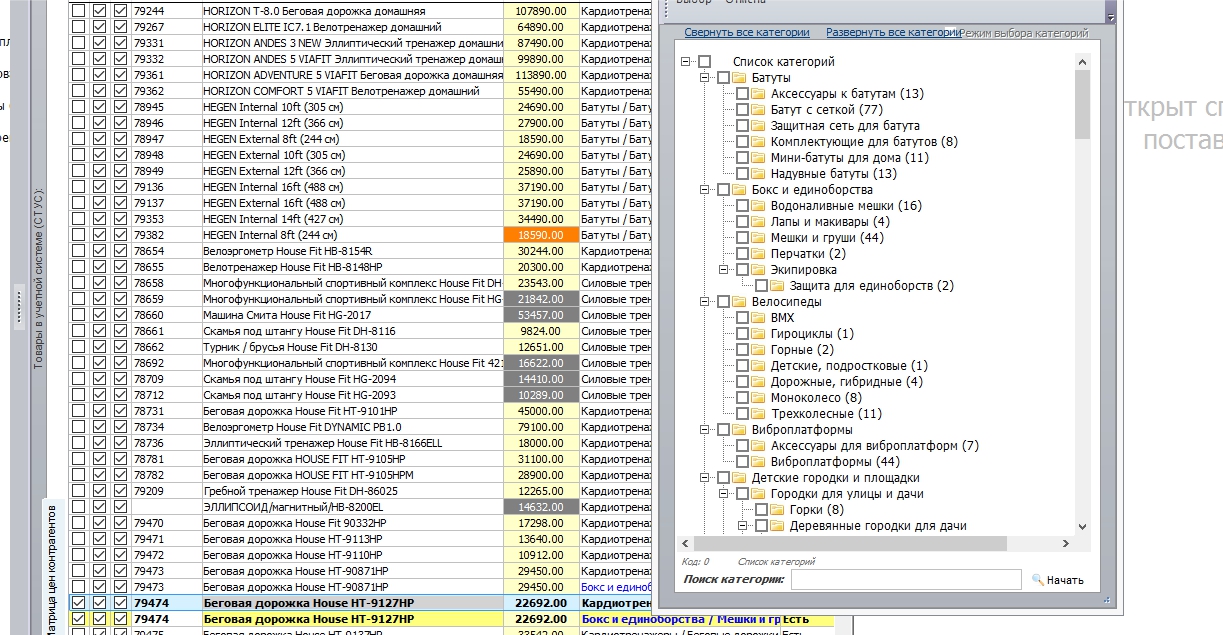Select row Турник / брусья House Fit DH-8130
This screenshot has height=635, width=1223.
point(360,347)
